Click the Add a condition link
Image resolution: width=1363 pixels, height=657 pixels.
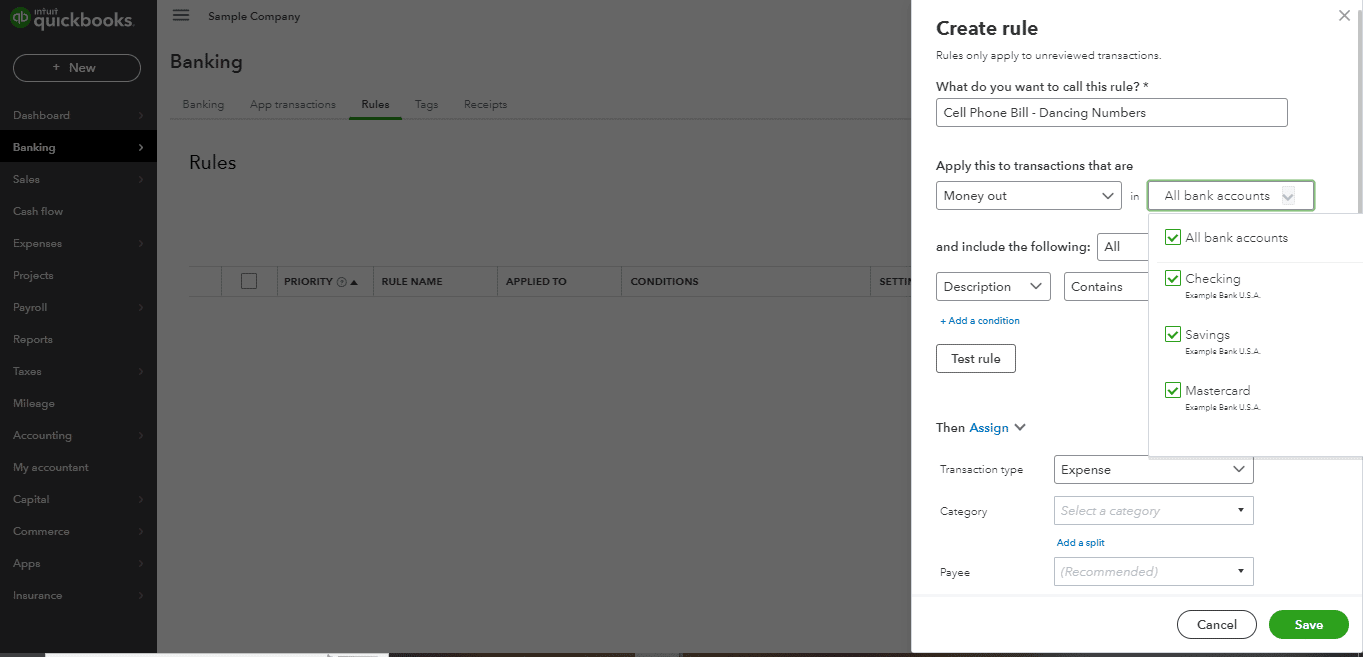pos(980,321)
